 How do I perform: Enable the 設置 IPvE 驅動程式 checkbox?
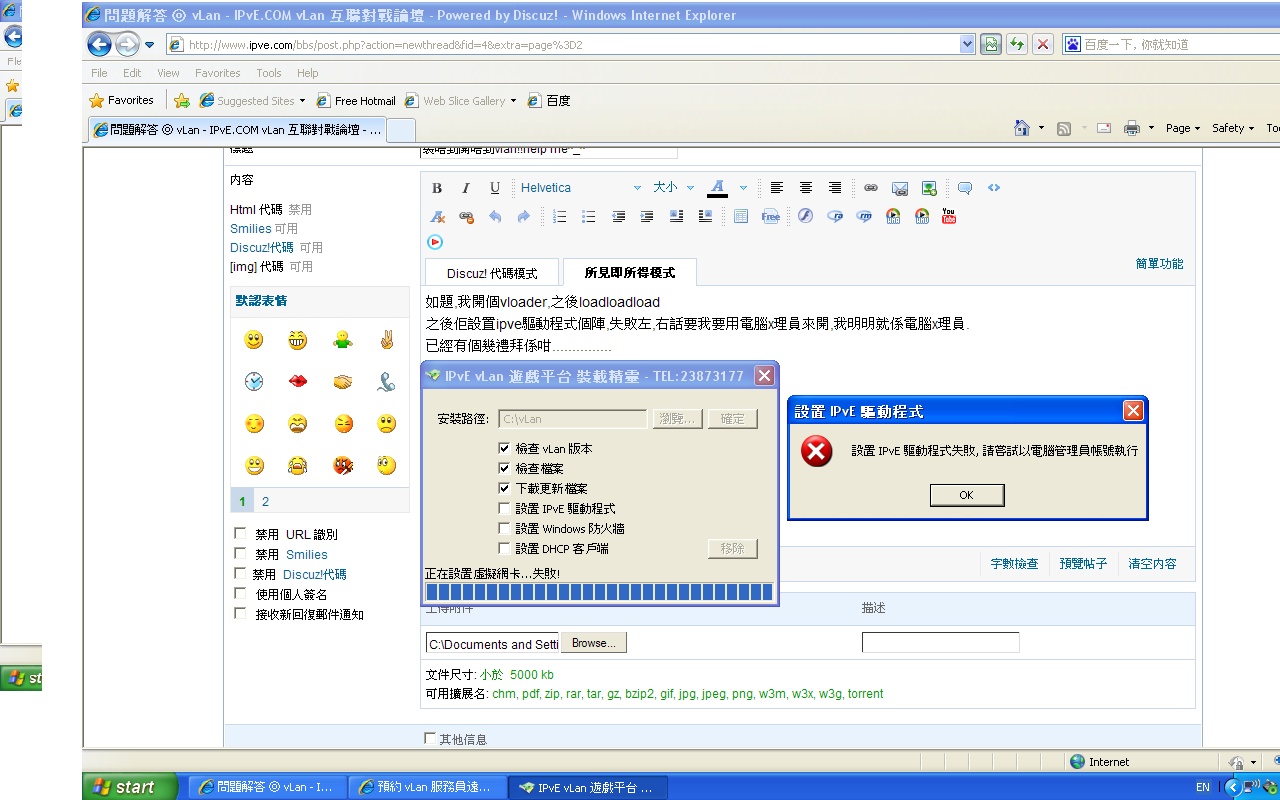(x=505, y=509)
